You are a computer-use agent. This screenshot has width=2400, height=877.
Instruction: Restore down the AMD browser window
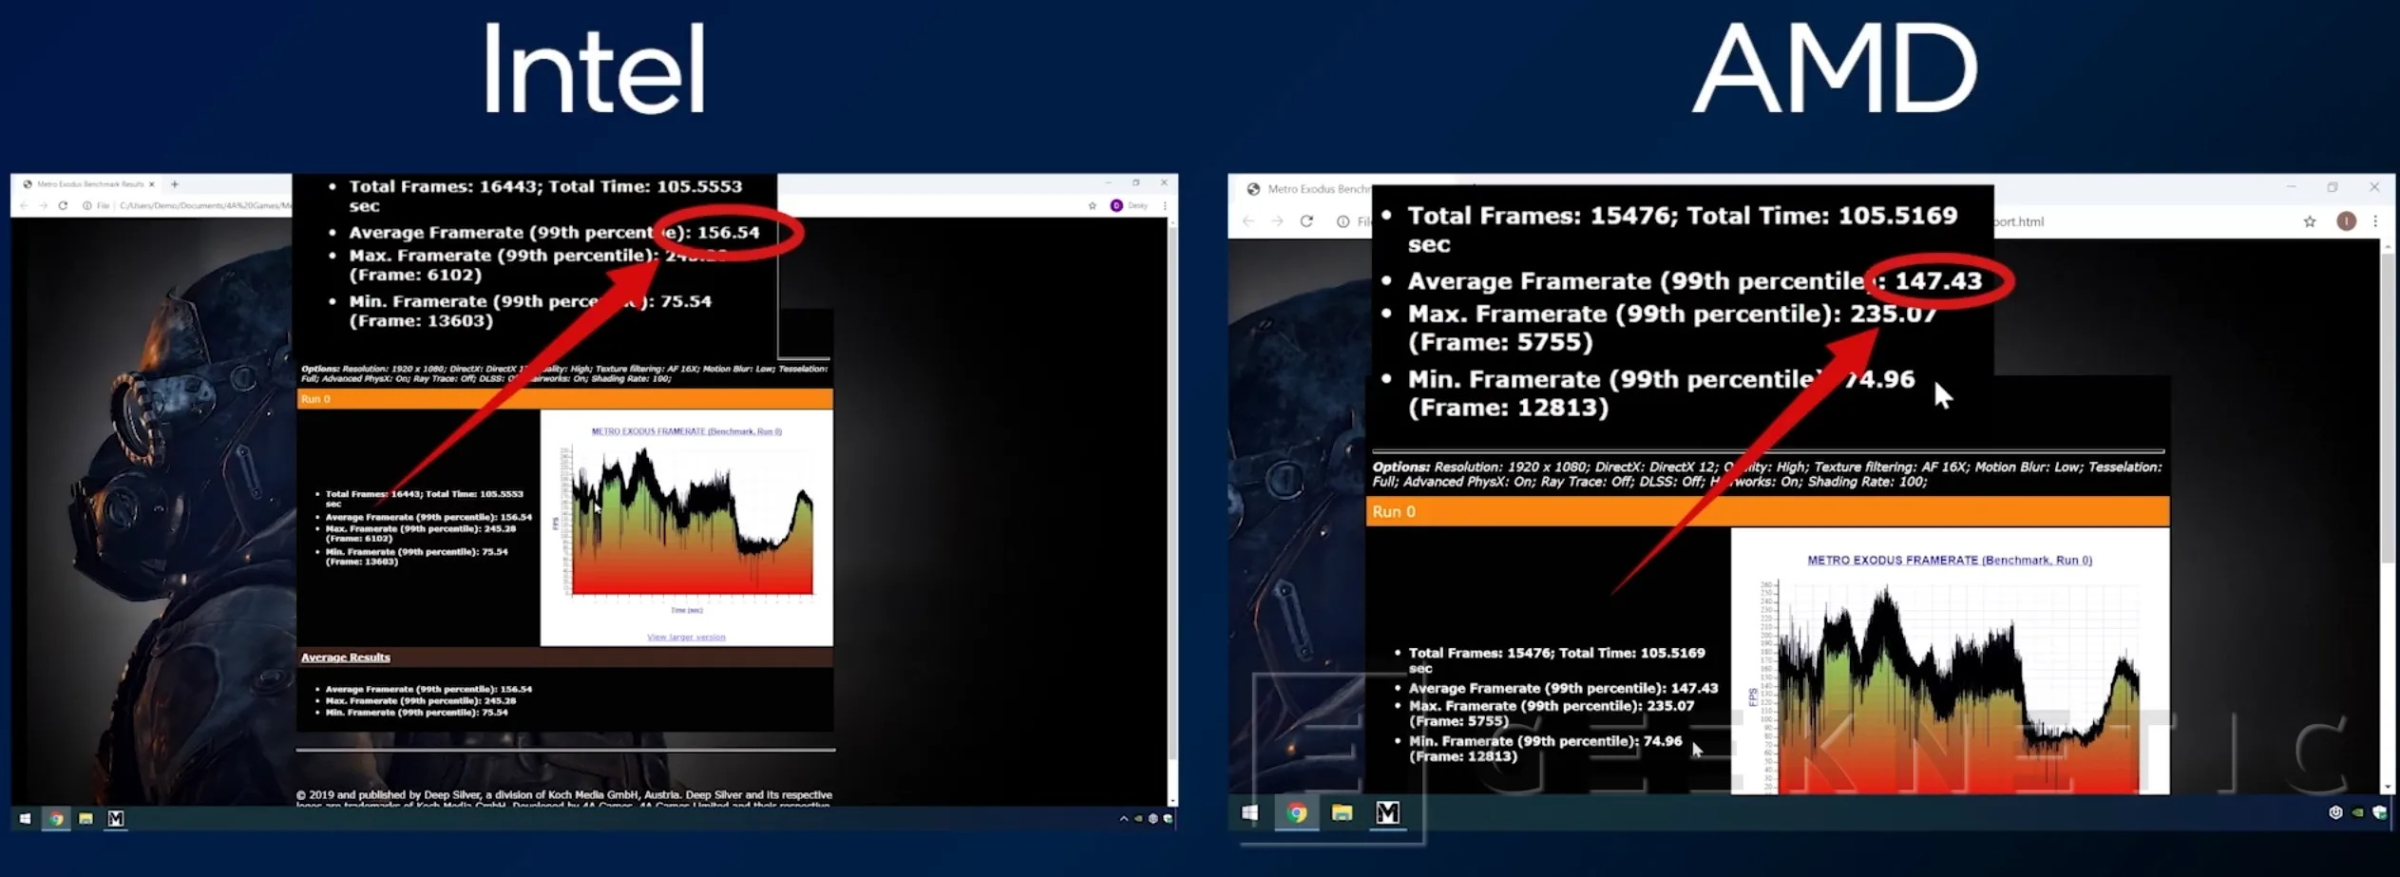coord(2333,187)
